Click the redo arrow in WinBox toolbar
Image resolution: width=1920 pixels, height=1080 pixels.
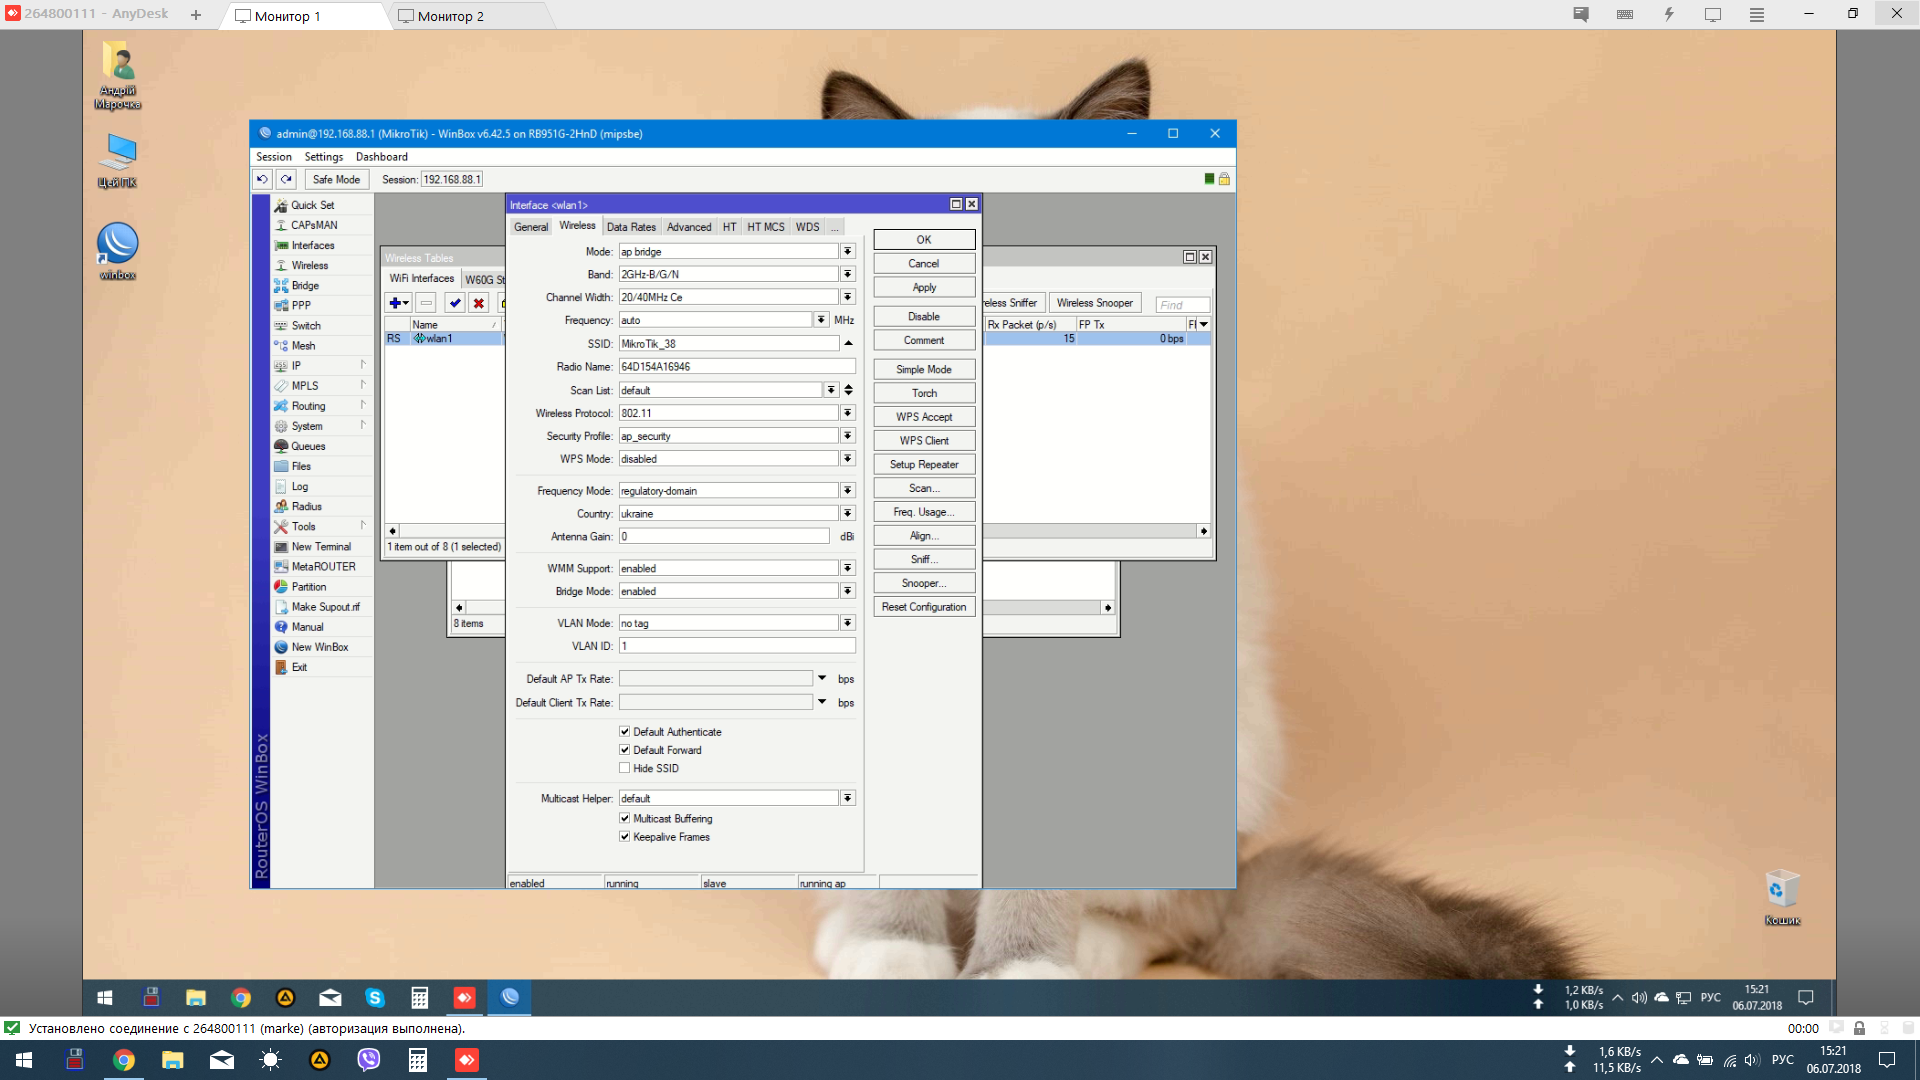click(286, 179)
